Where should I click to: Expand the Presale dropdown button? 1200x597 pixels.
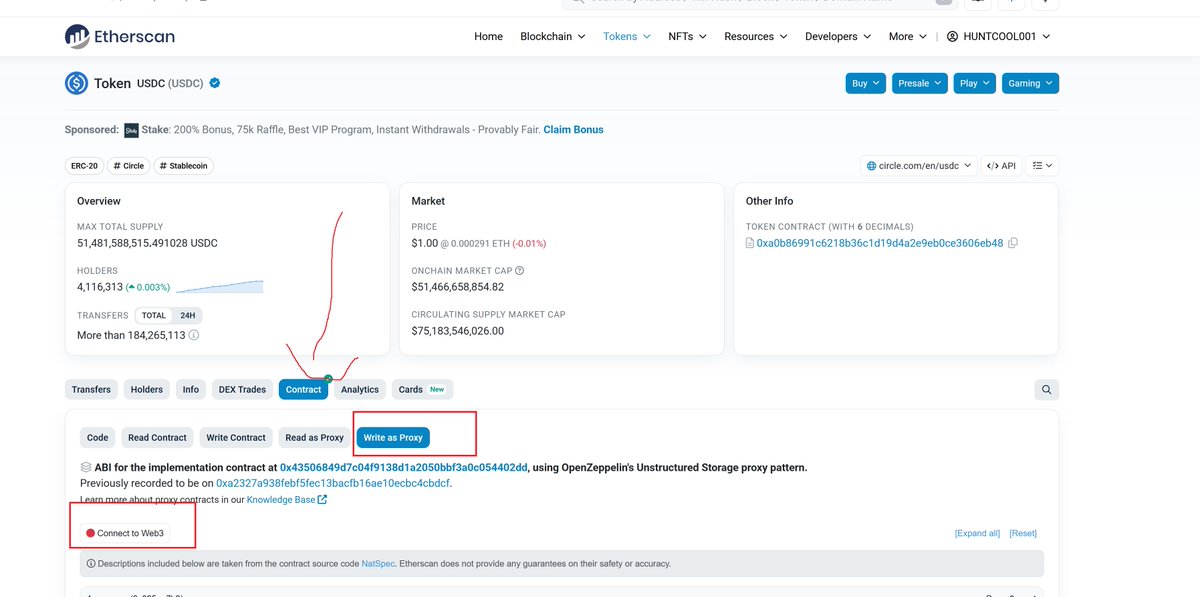pyautogui.click(x=919, y=83)
